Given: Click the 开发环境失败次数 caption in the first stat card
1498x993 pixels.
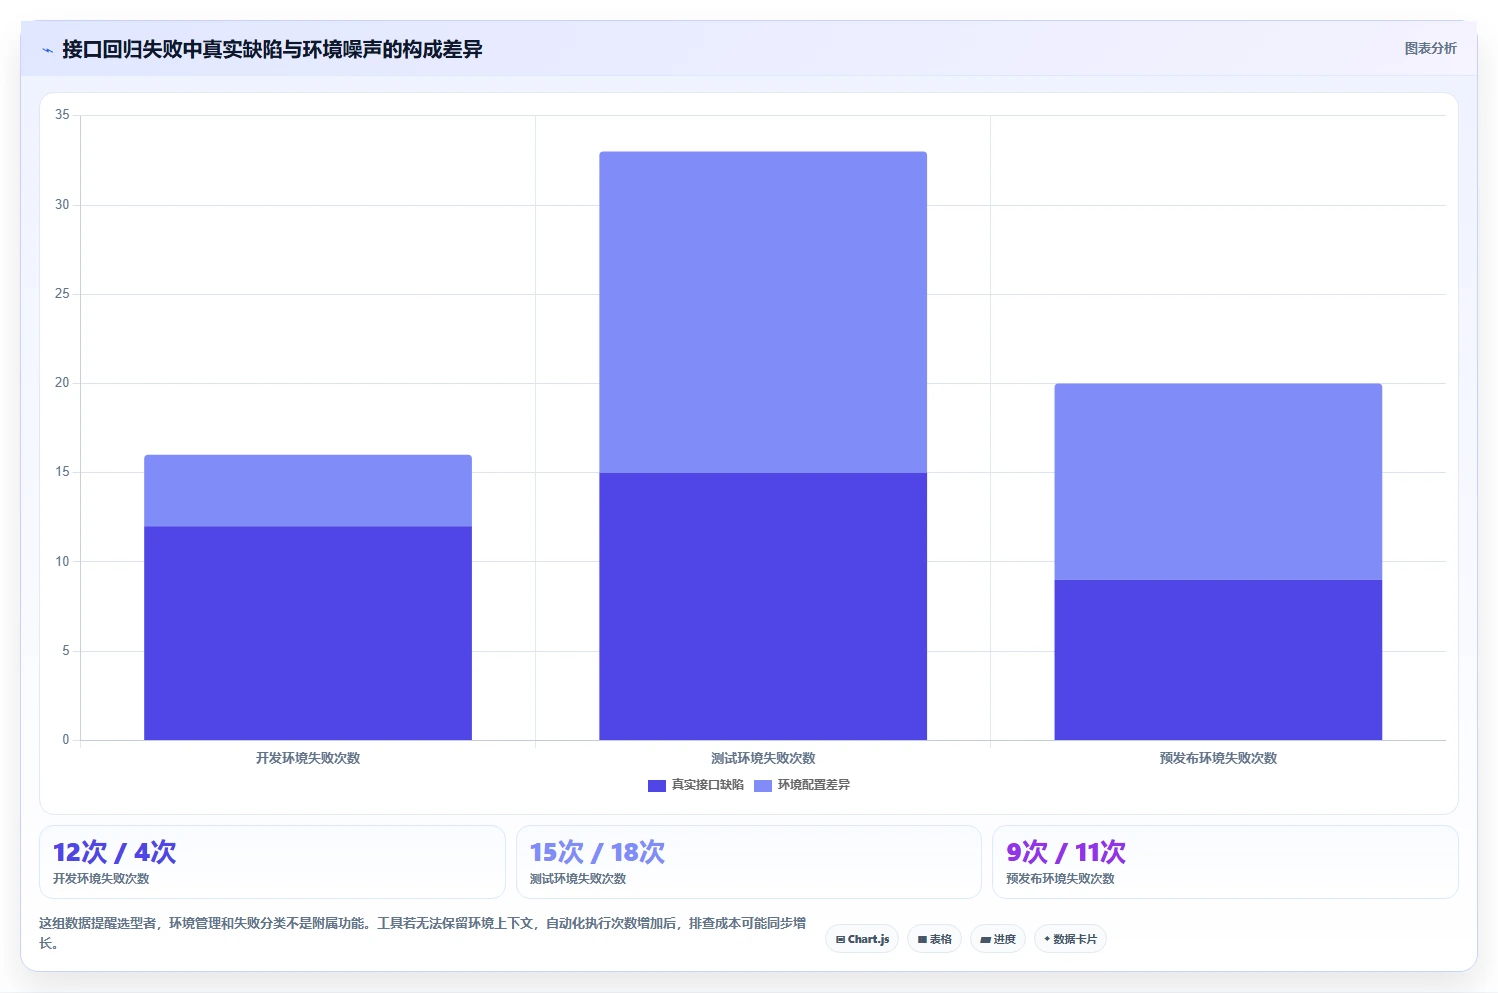Looking at the screenshot, I should [x=101, y=879].
